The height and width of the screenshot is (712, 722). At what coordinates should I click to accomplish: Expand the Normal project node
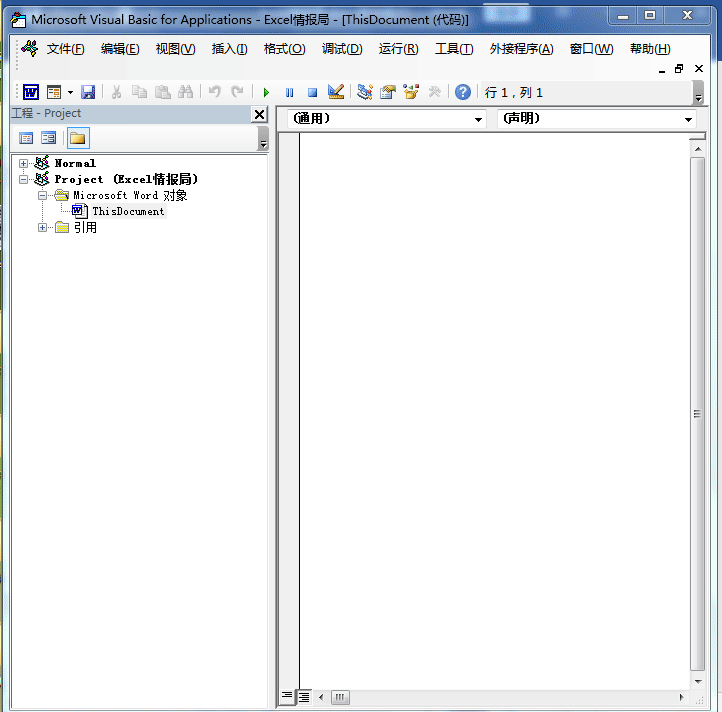coord(23,163)
